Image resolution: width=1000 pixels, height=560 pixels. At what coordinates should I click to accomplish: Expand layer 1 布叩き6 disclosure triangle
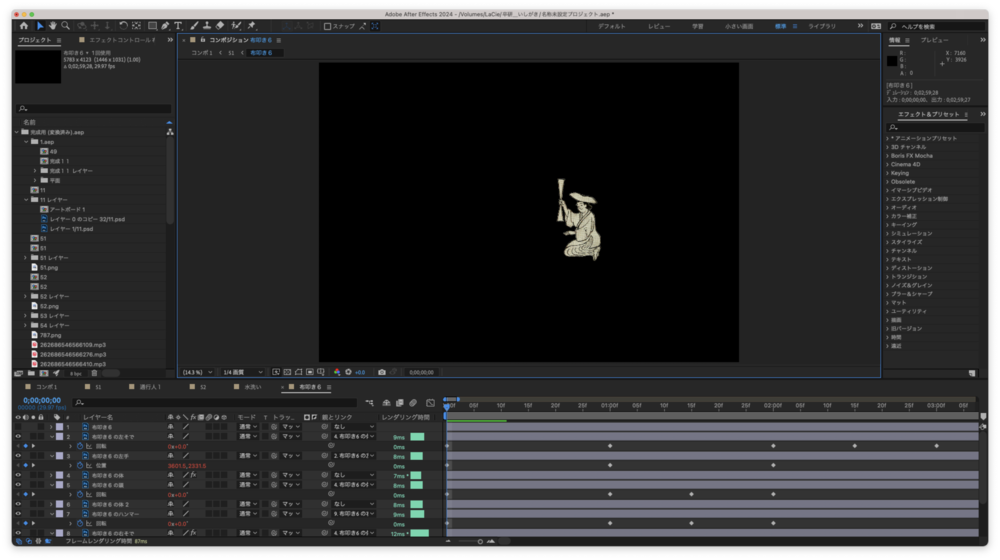pos(51,427)
